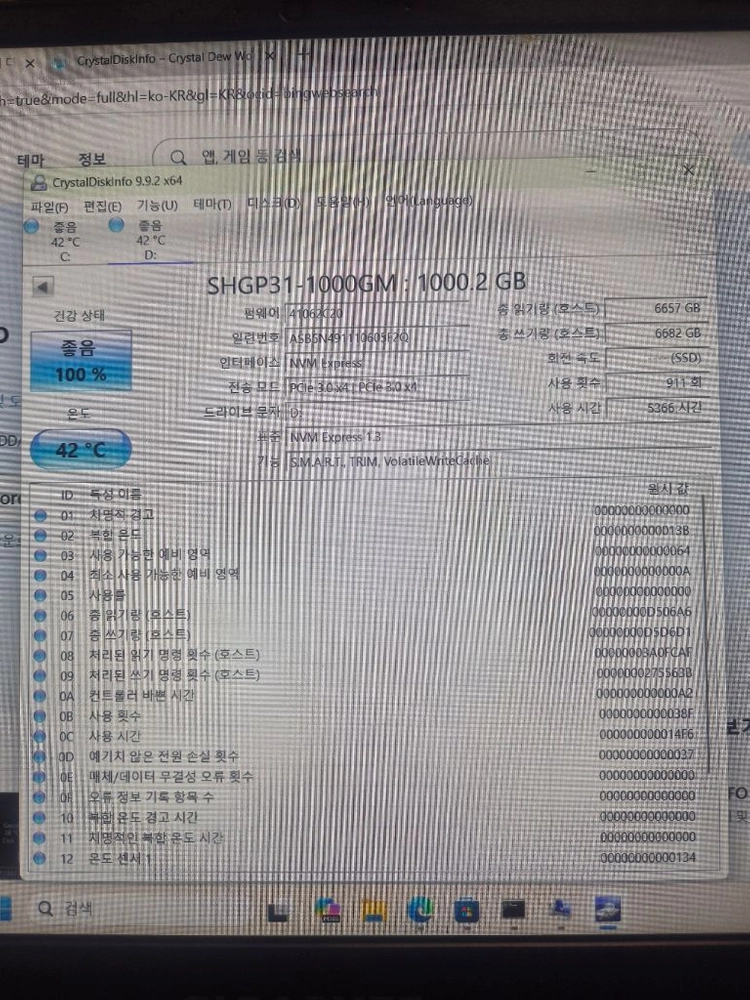The height and width of the screenshot is (1000, 750).
Task: Click the status circle for 0D 예기치 않은 전원 손실 횟수
Action: point(40,757)
